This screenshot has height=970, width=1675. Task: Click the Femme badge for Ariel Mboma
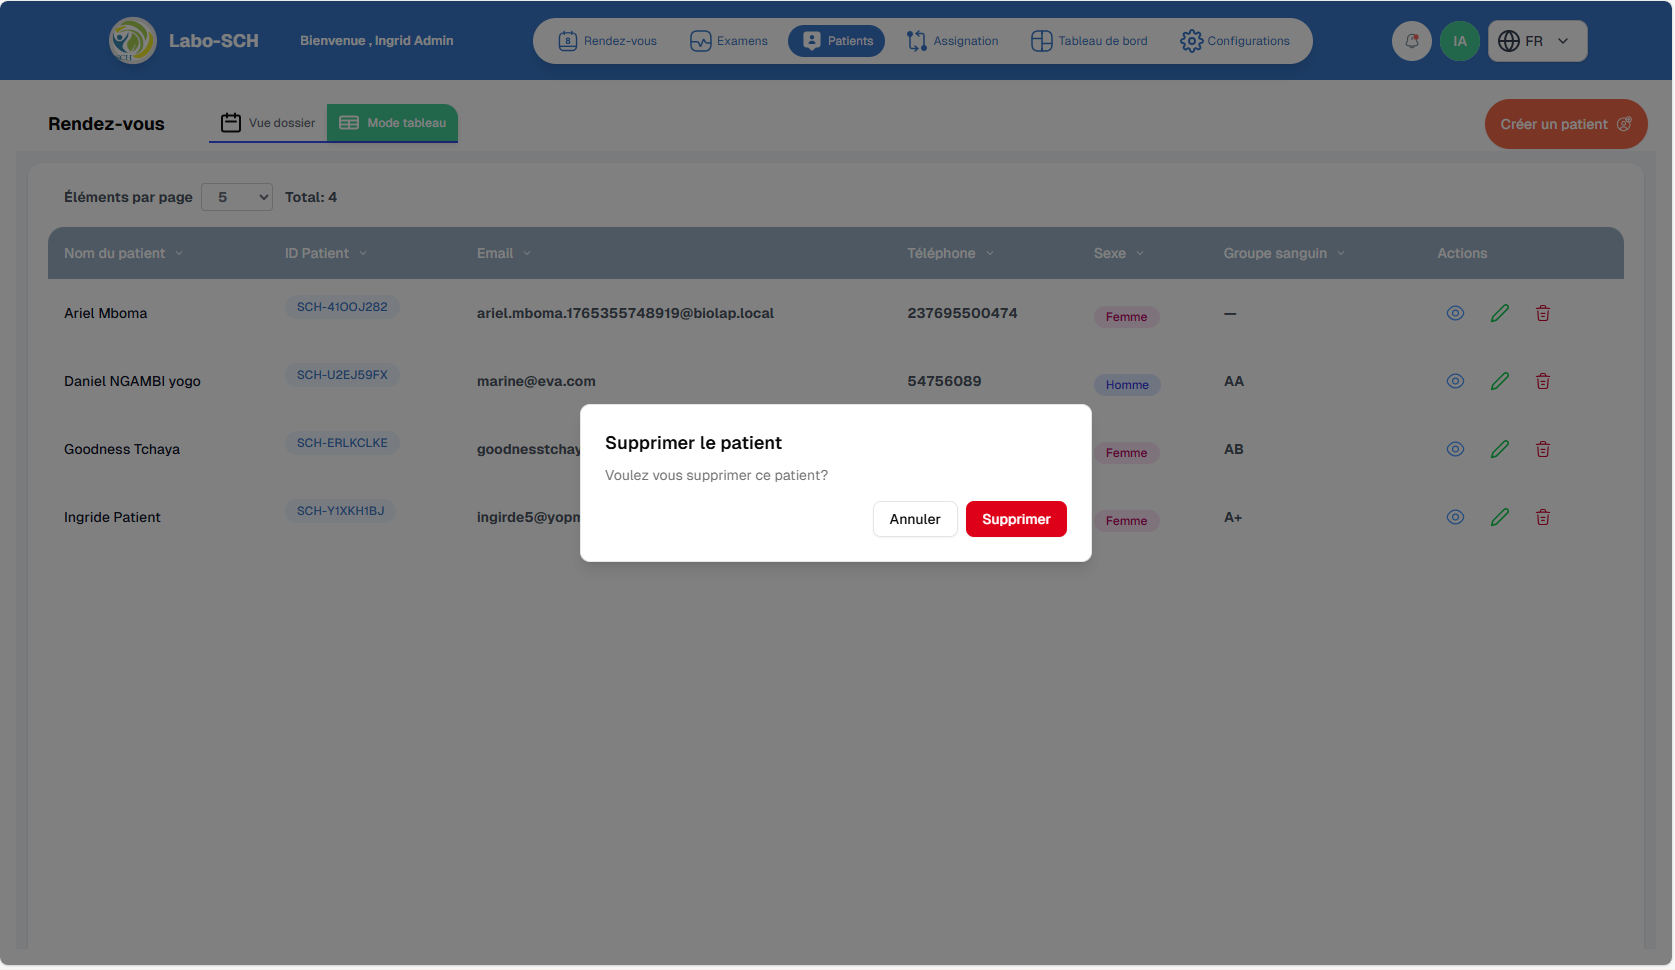1126,317
